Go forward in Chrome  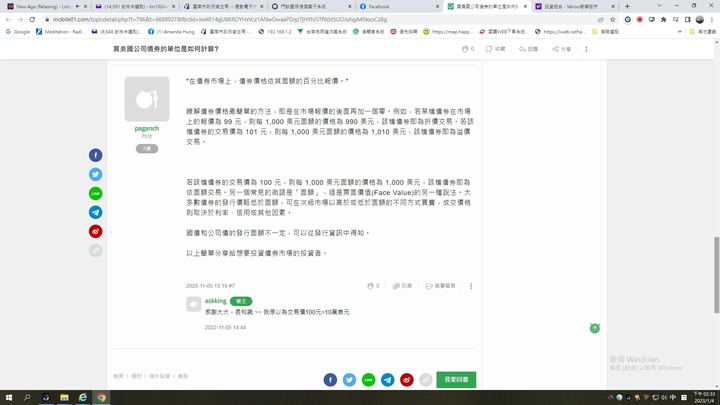20,19
